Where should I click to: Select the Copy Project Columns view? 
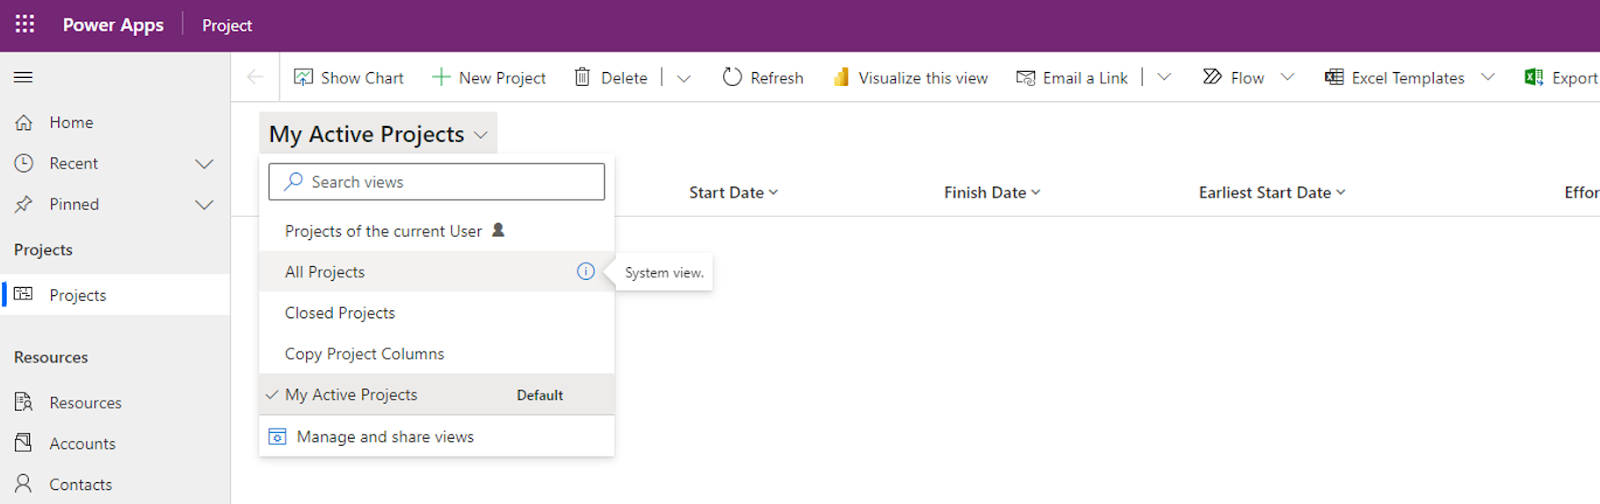coord(436,353)
